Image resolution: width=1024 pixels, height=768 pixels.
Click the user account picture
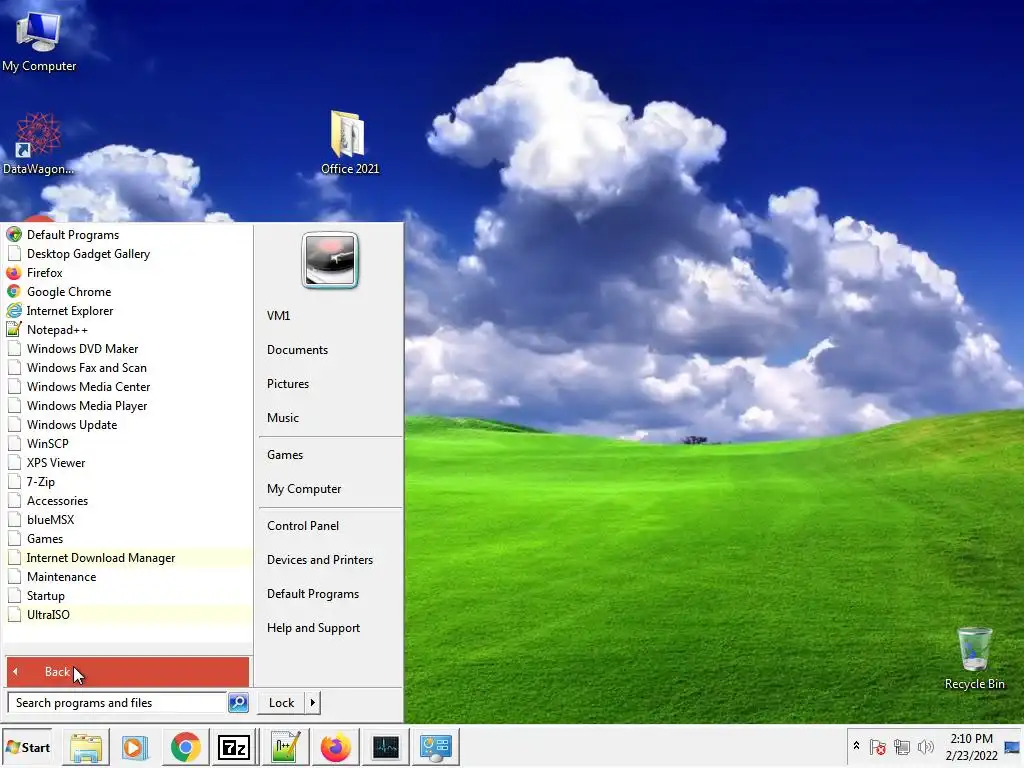pyautogui.click(x=330, y=260)
